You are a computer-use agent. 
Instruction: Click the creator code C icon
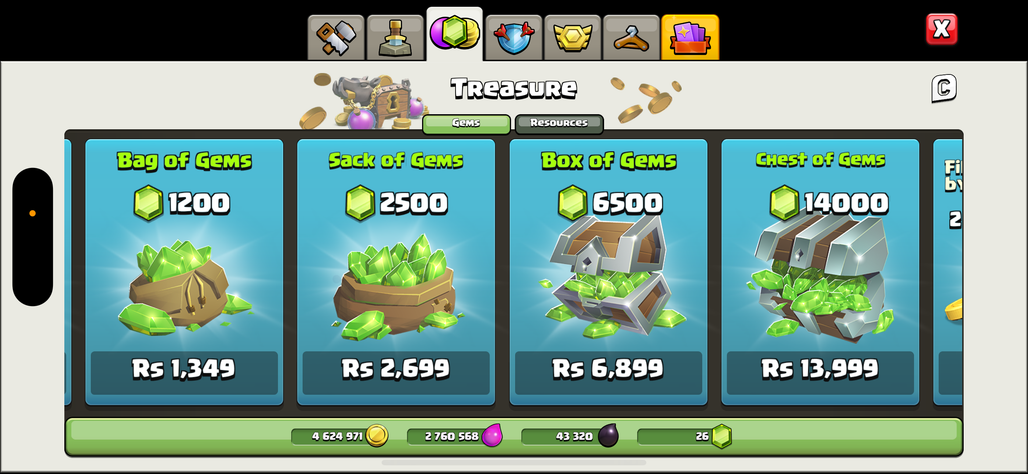click(x=943, y=89)
